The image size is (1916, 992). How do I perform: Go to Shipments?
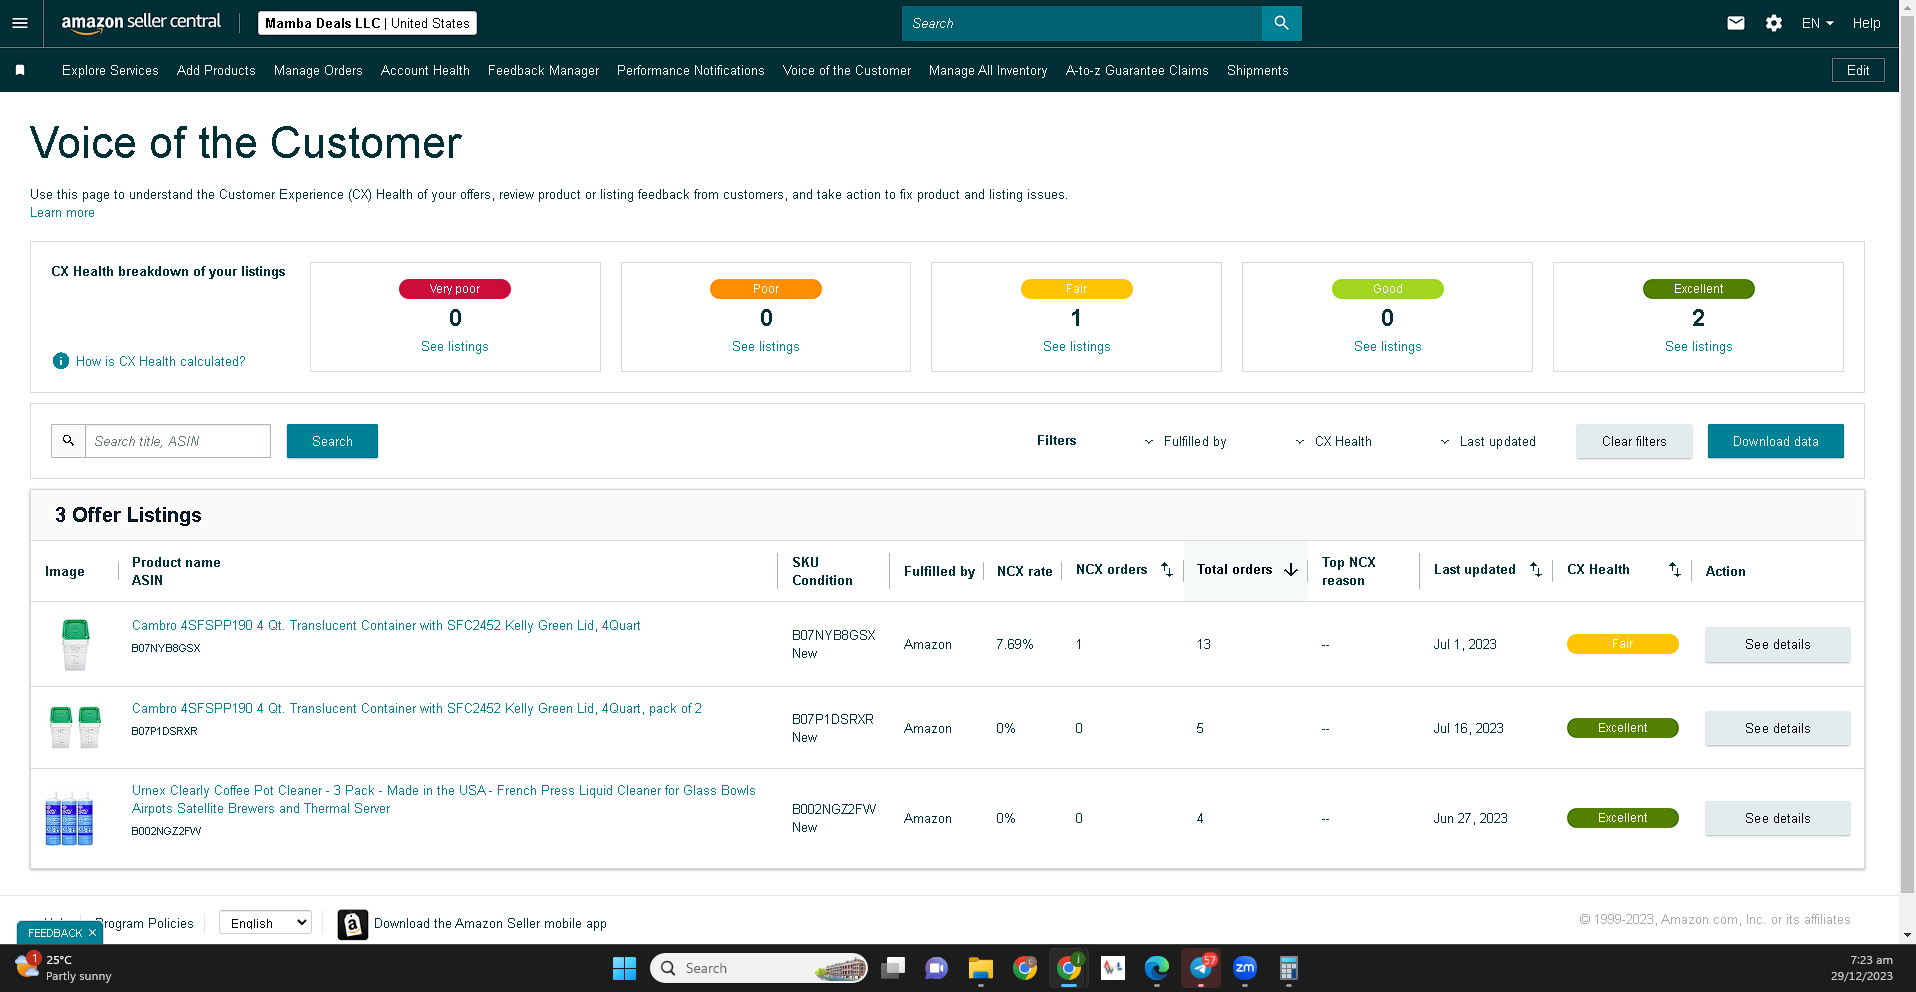(1257, 70)
